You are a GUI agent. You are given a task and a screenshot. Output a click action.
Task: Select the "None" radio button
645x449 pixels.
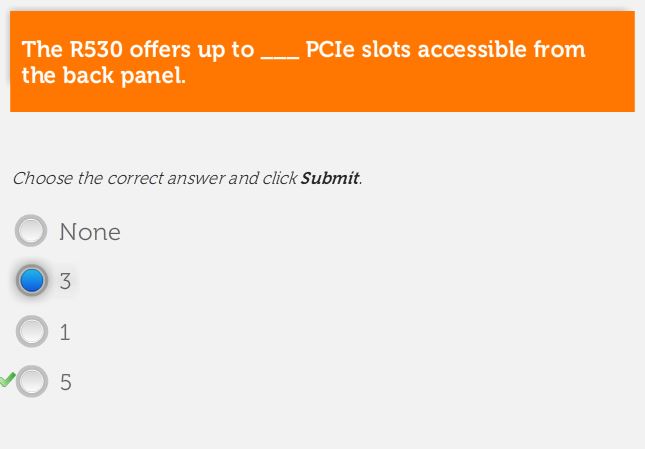[x=31, y=231]
